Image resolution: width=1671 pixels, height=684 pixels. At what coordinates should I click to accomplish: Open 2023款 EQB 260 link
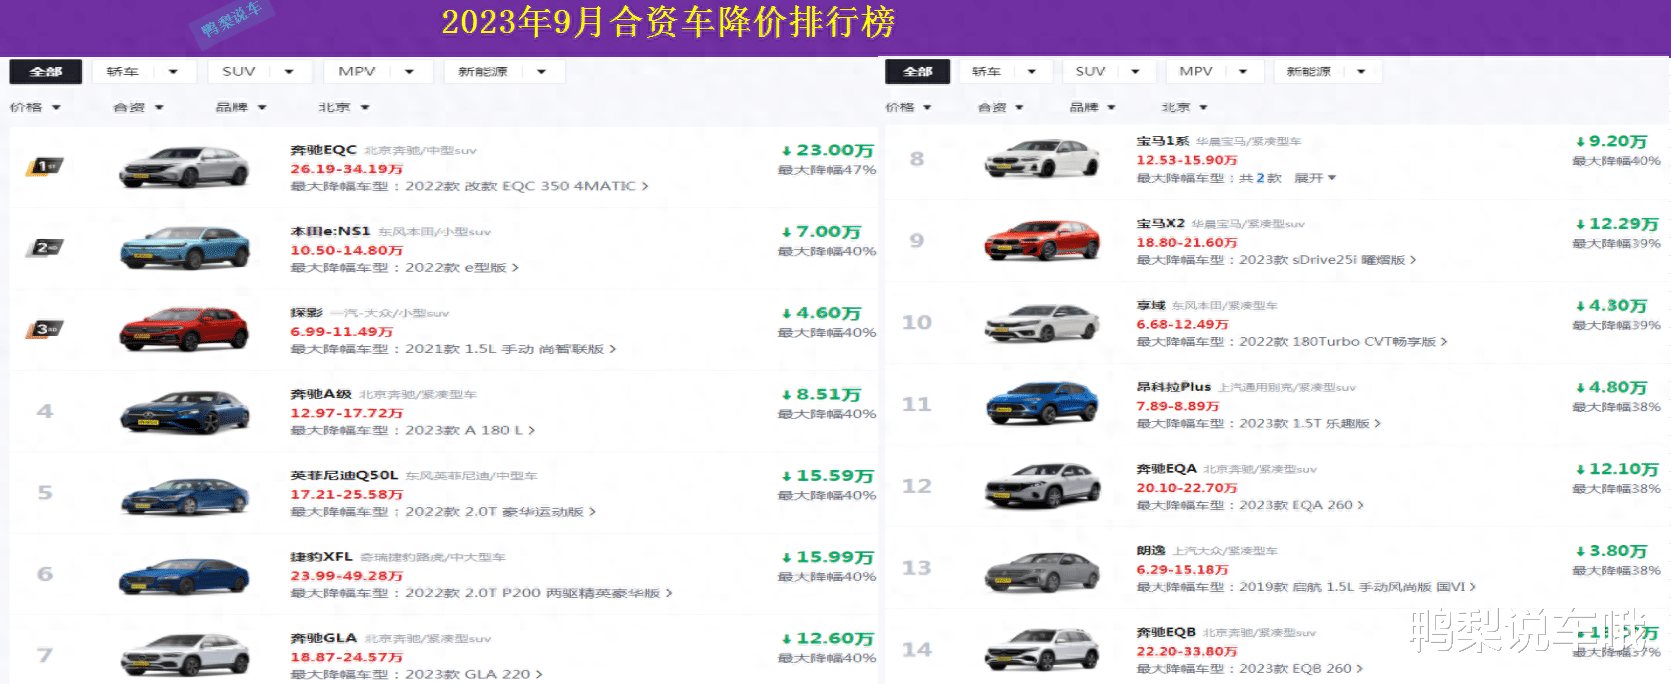tap(1301, 669)
